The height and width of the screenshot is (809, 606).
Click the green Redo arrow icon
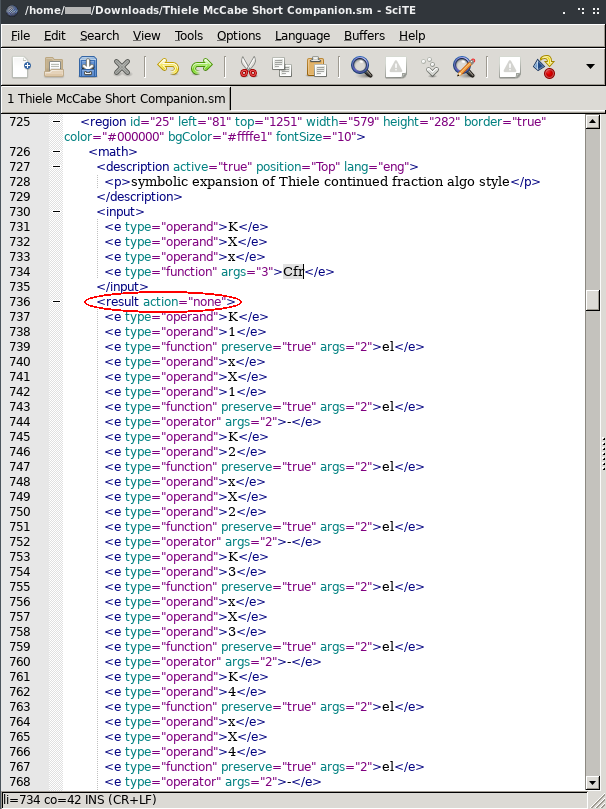click(201, 67)
